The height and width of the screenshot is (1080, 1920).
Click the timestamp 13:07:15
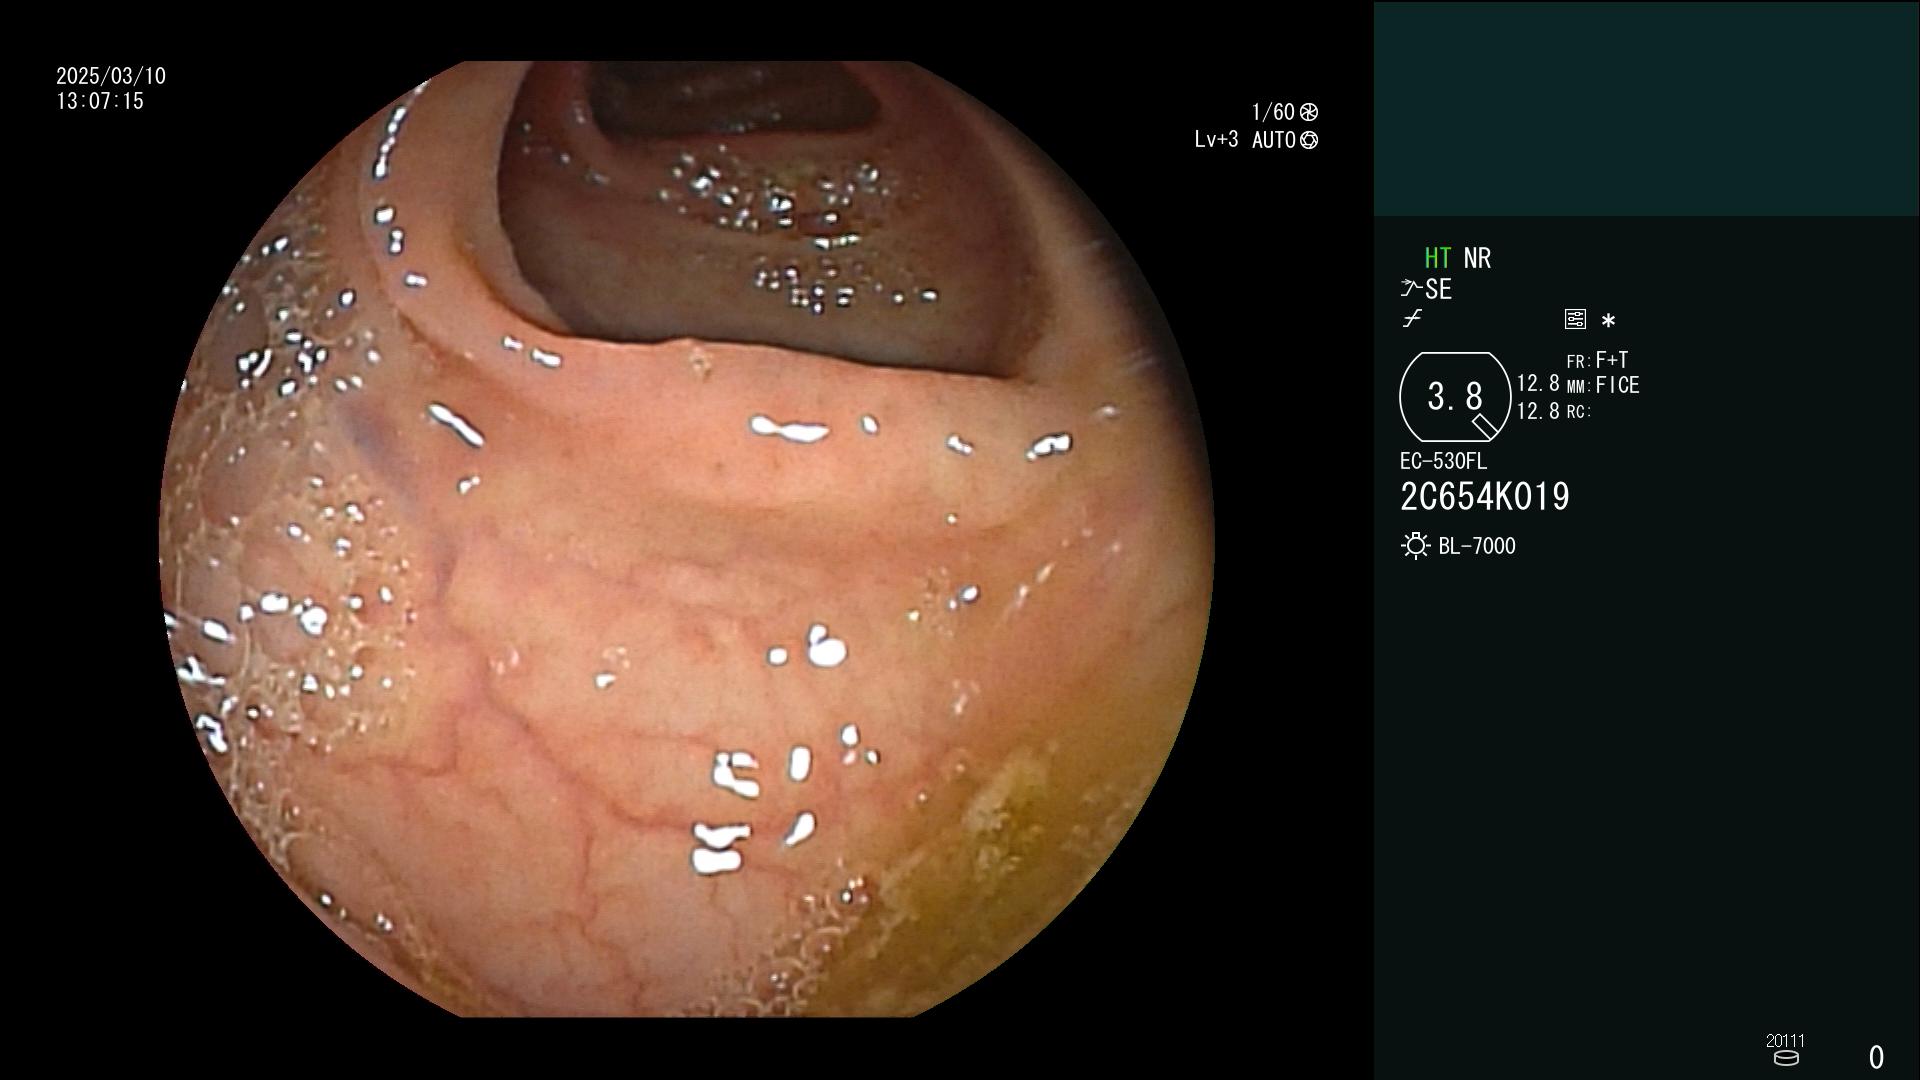pos(100,101)
